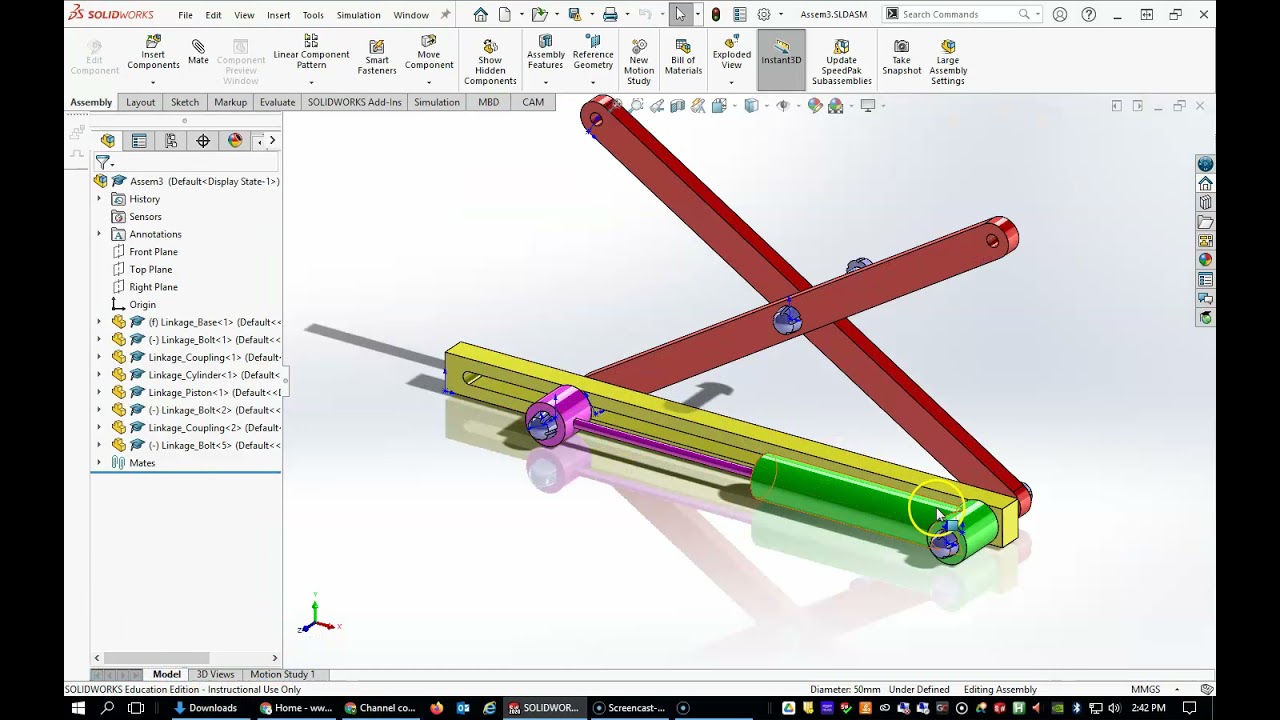Create an Exploded View
This screenshot has height=720, width=1280.
[x=732, y=53]
